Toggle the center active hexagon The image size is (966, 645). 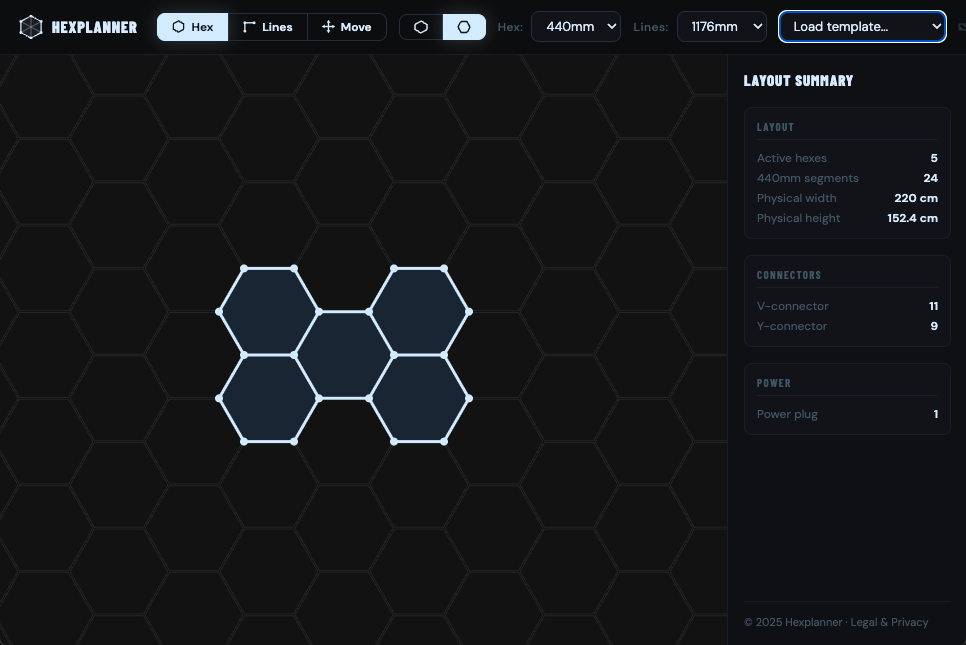point(344,355)
